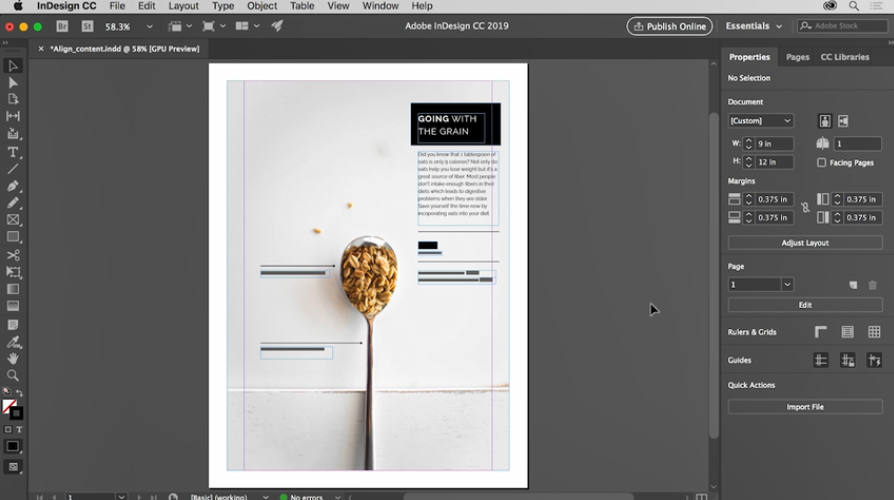Viewport: 894px width, 500px height.
Task: Open the Custom document preset dropdown
Action: click(x=760, y=120)
